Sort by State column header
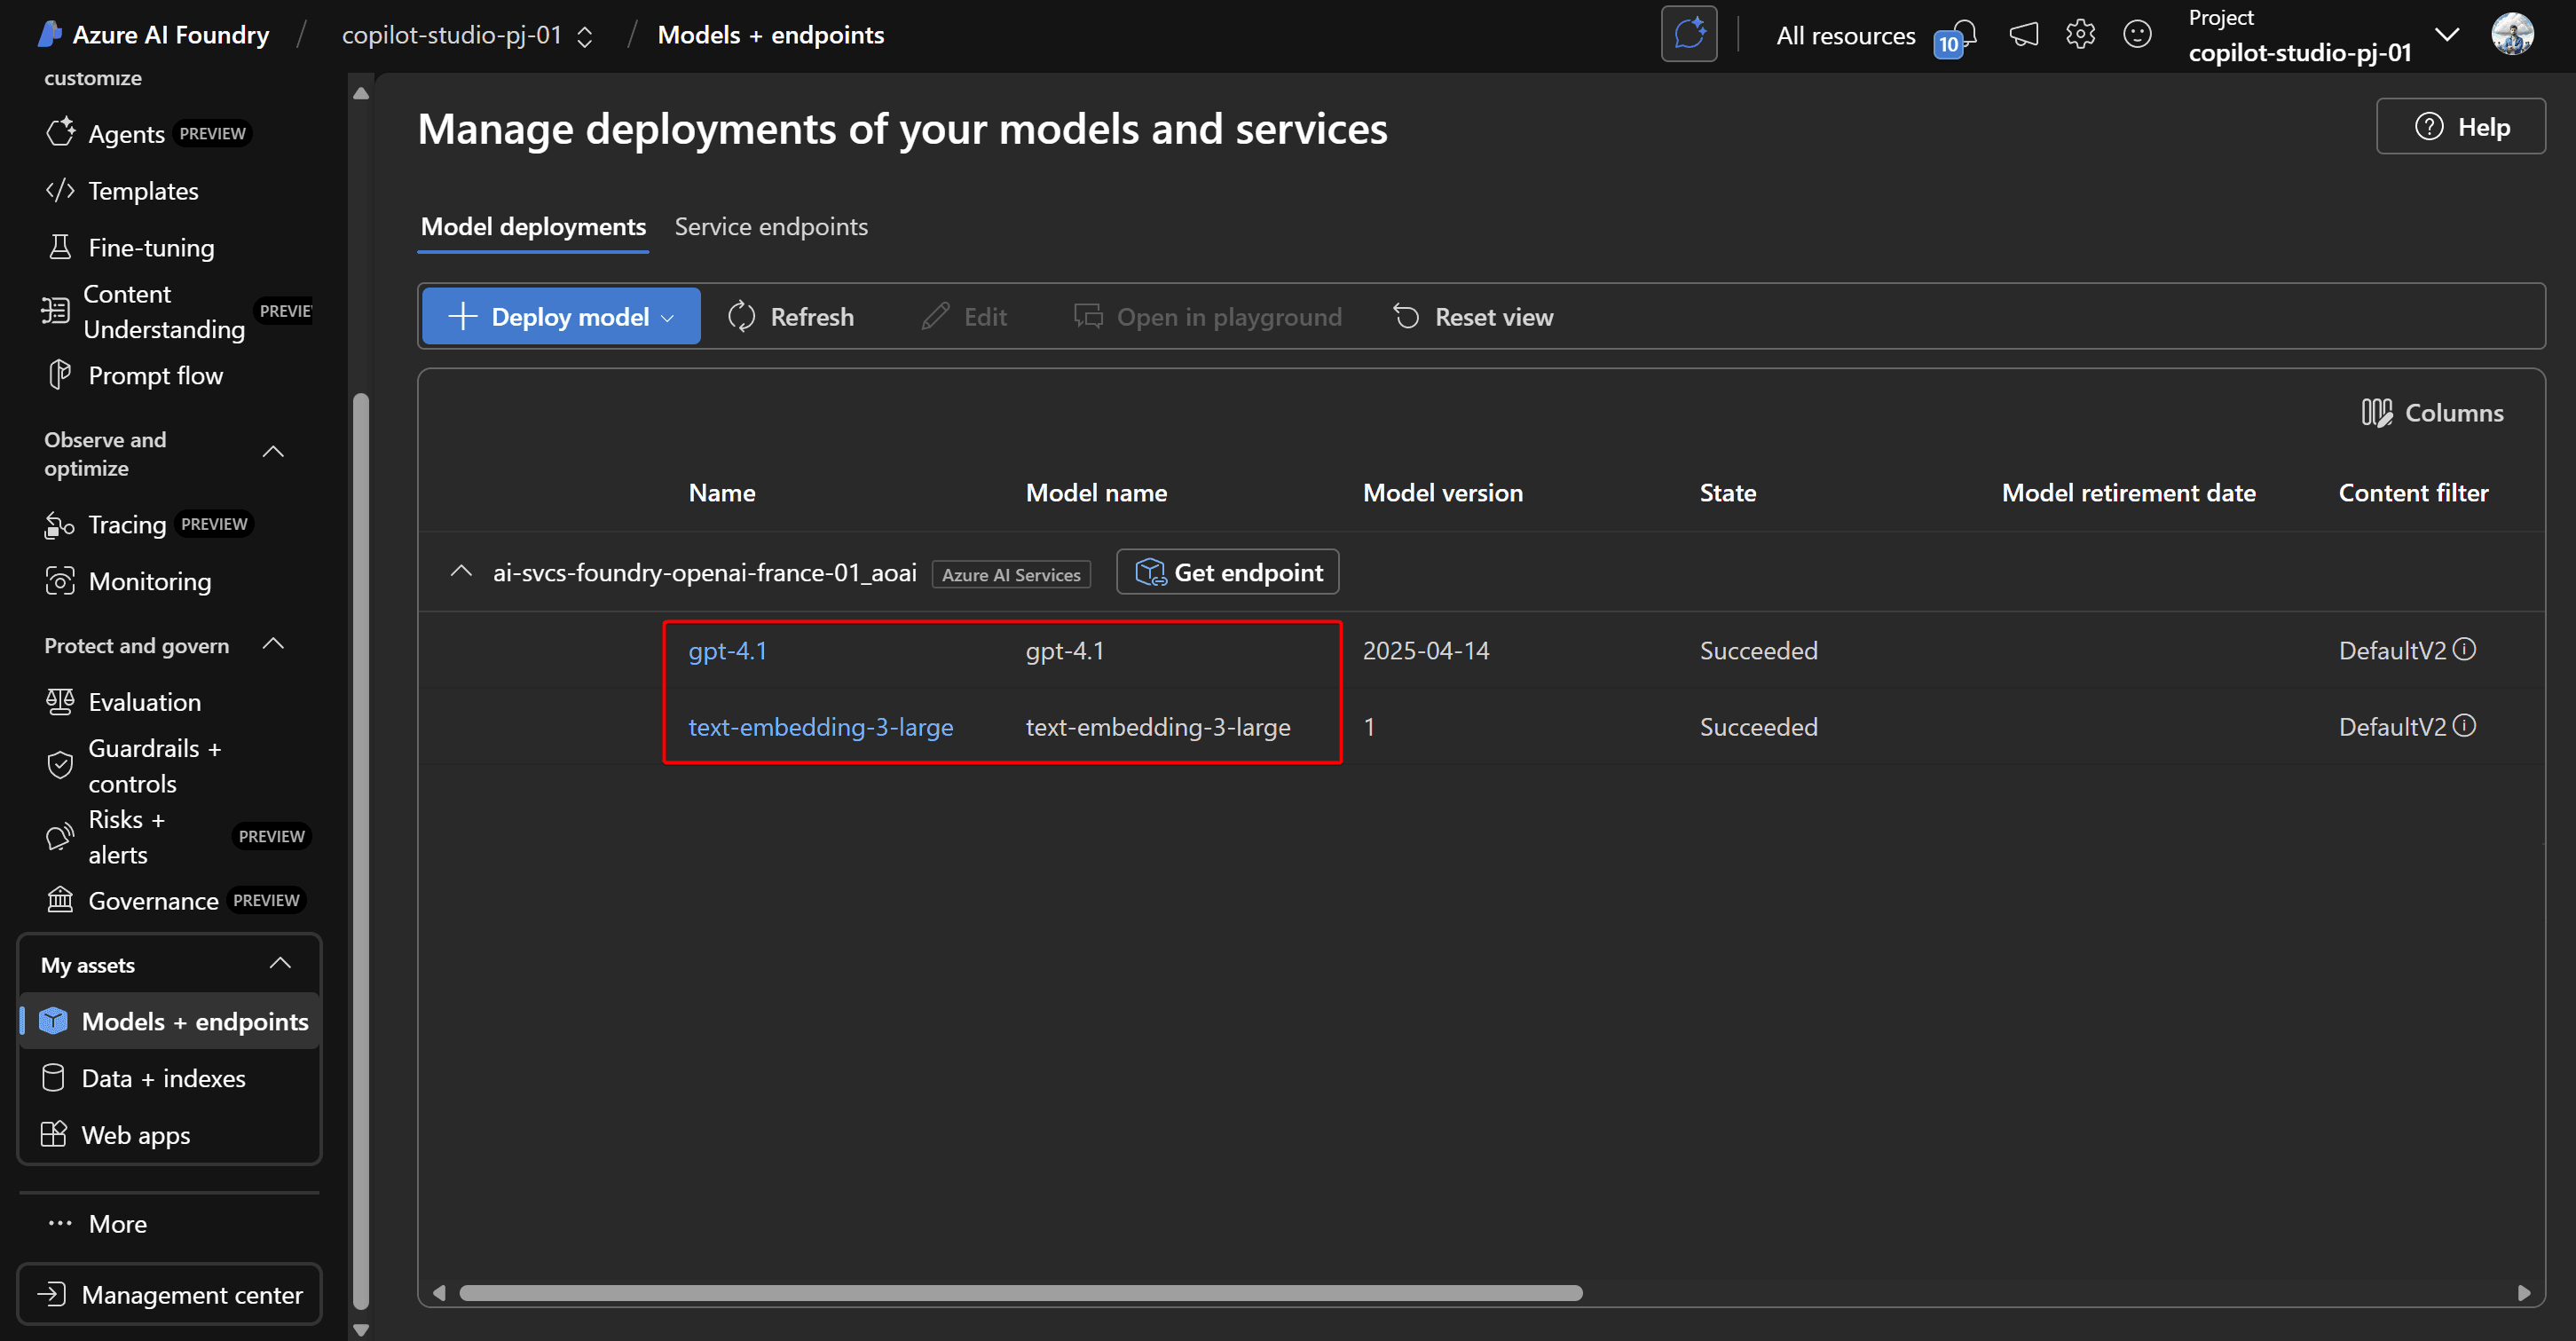 click(1727, 493)
